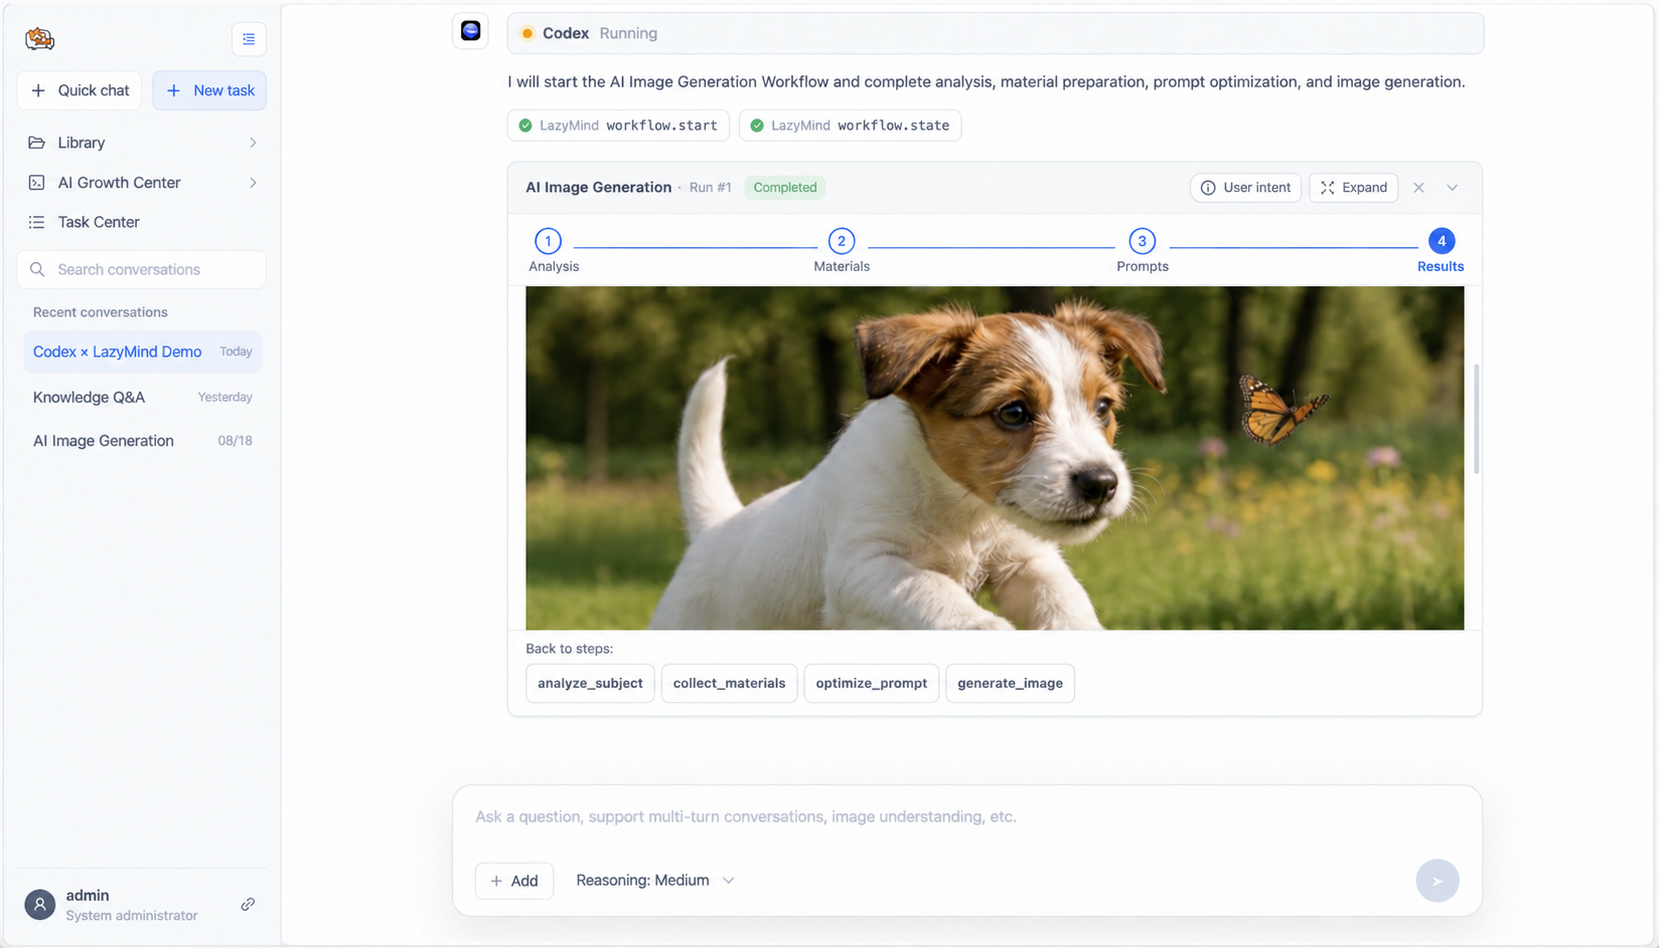Click the Task Center list icon
This screenshot has width=1659, height=948.
[x=37, y=222]
